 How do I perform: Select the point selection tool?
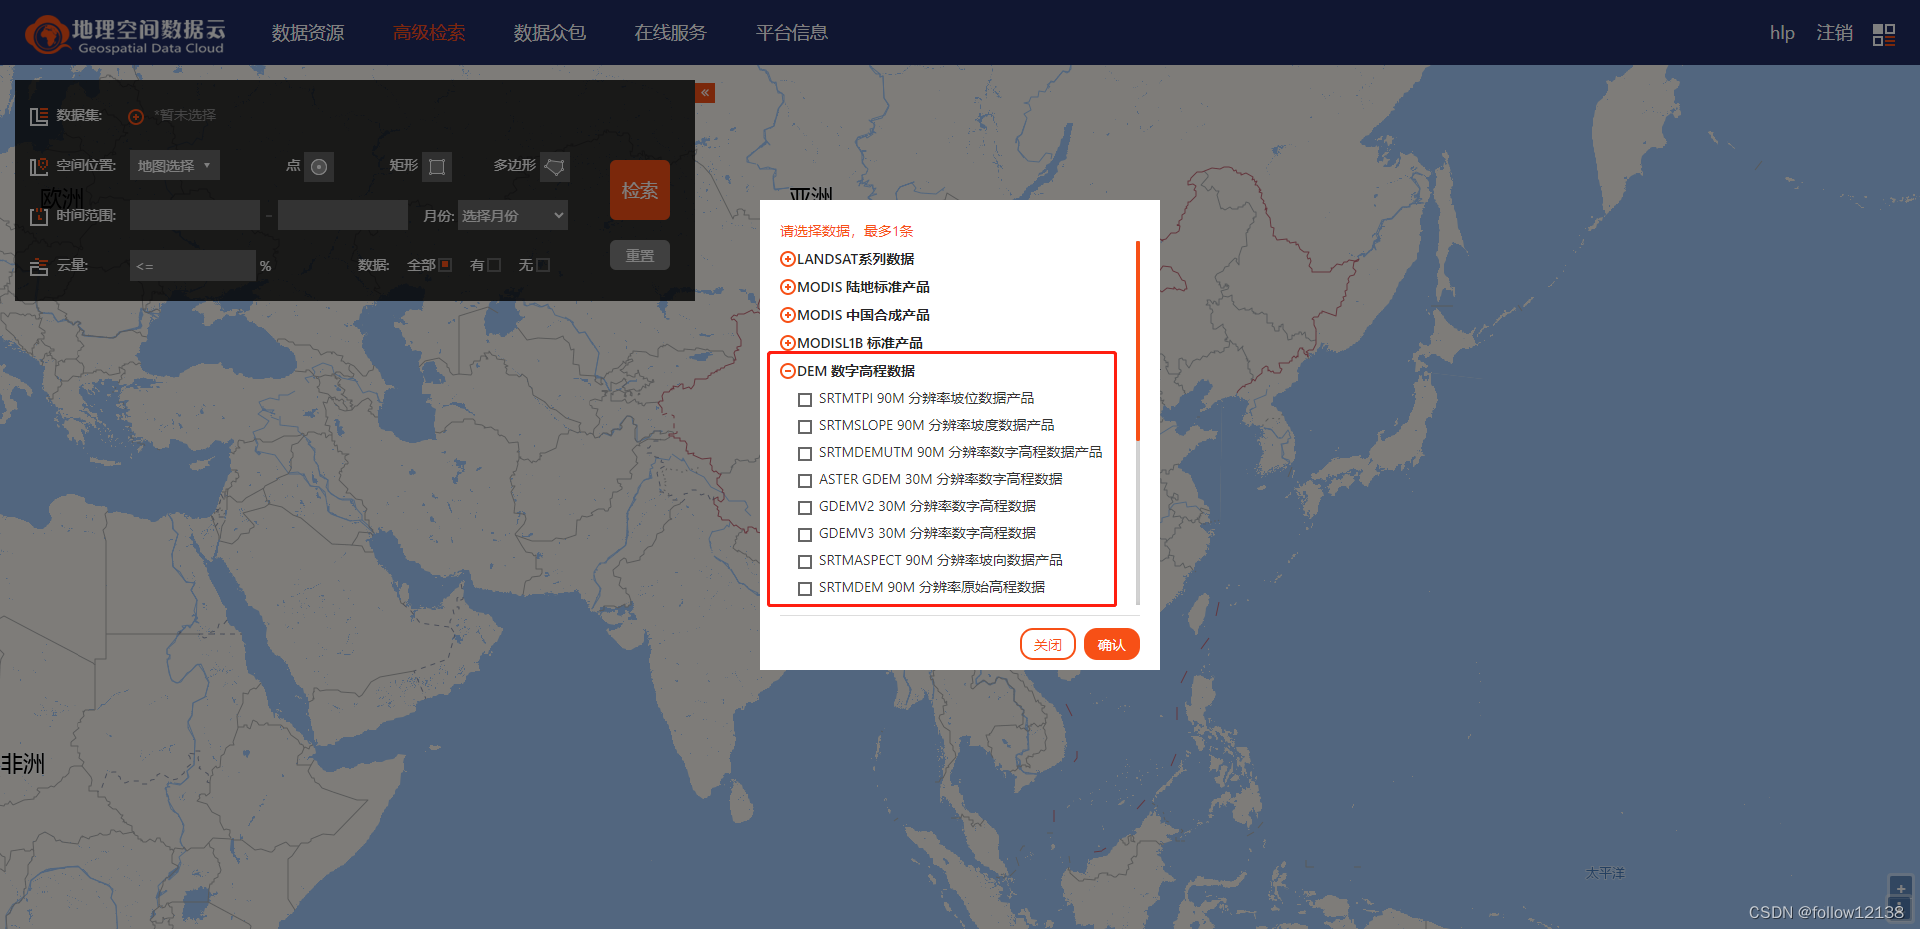point(319,166)
